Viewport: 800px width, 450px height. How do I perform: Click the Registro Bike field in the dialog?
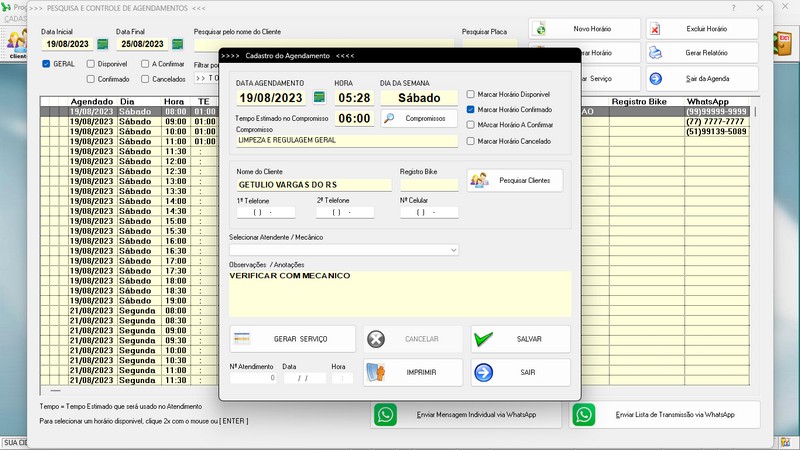[429, 185]
